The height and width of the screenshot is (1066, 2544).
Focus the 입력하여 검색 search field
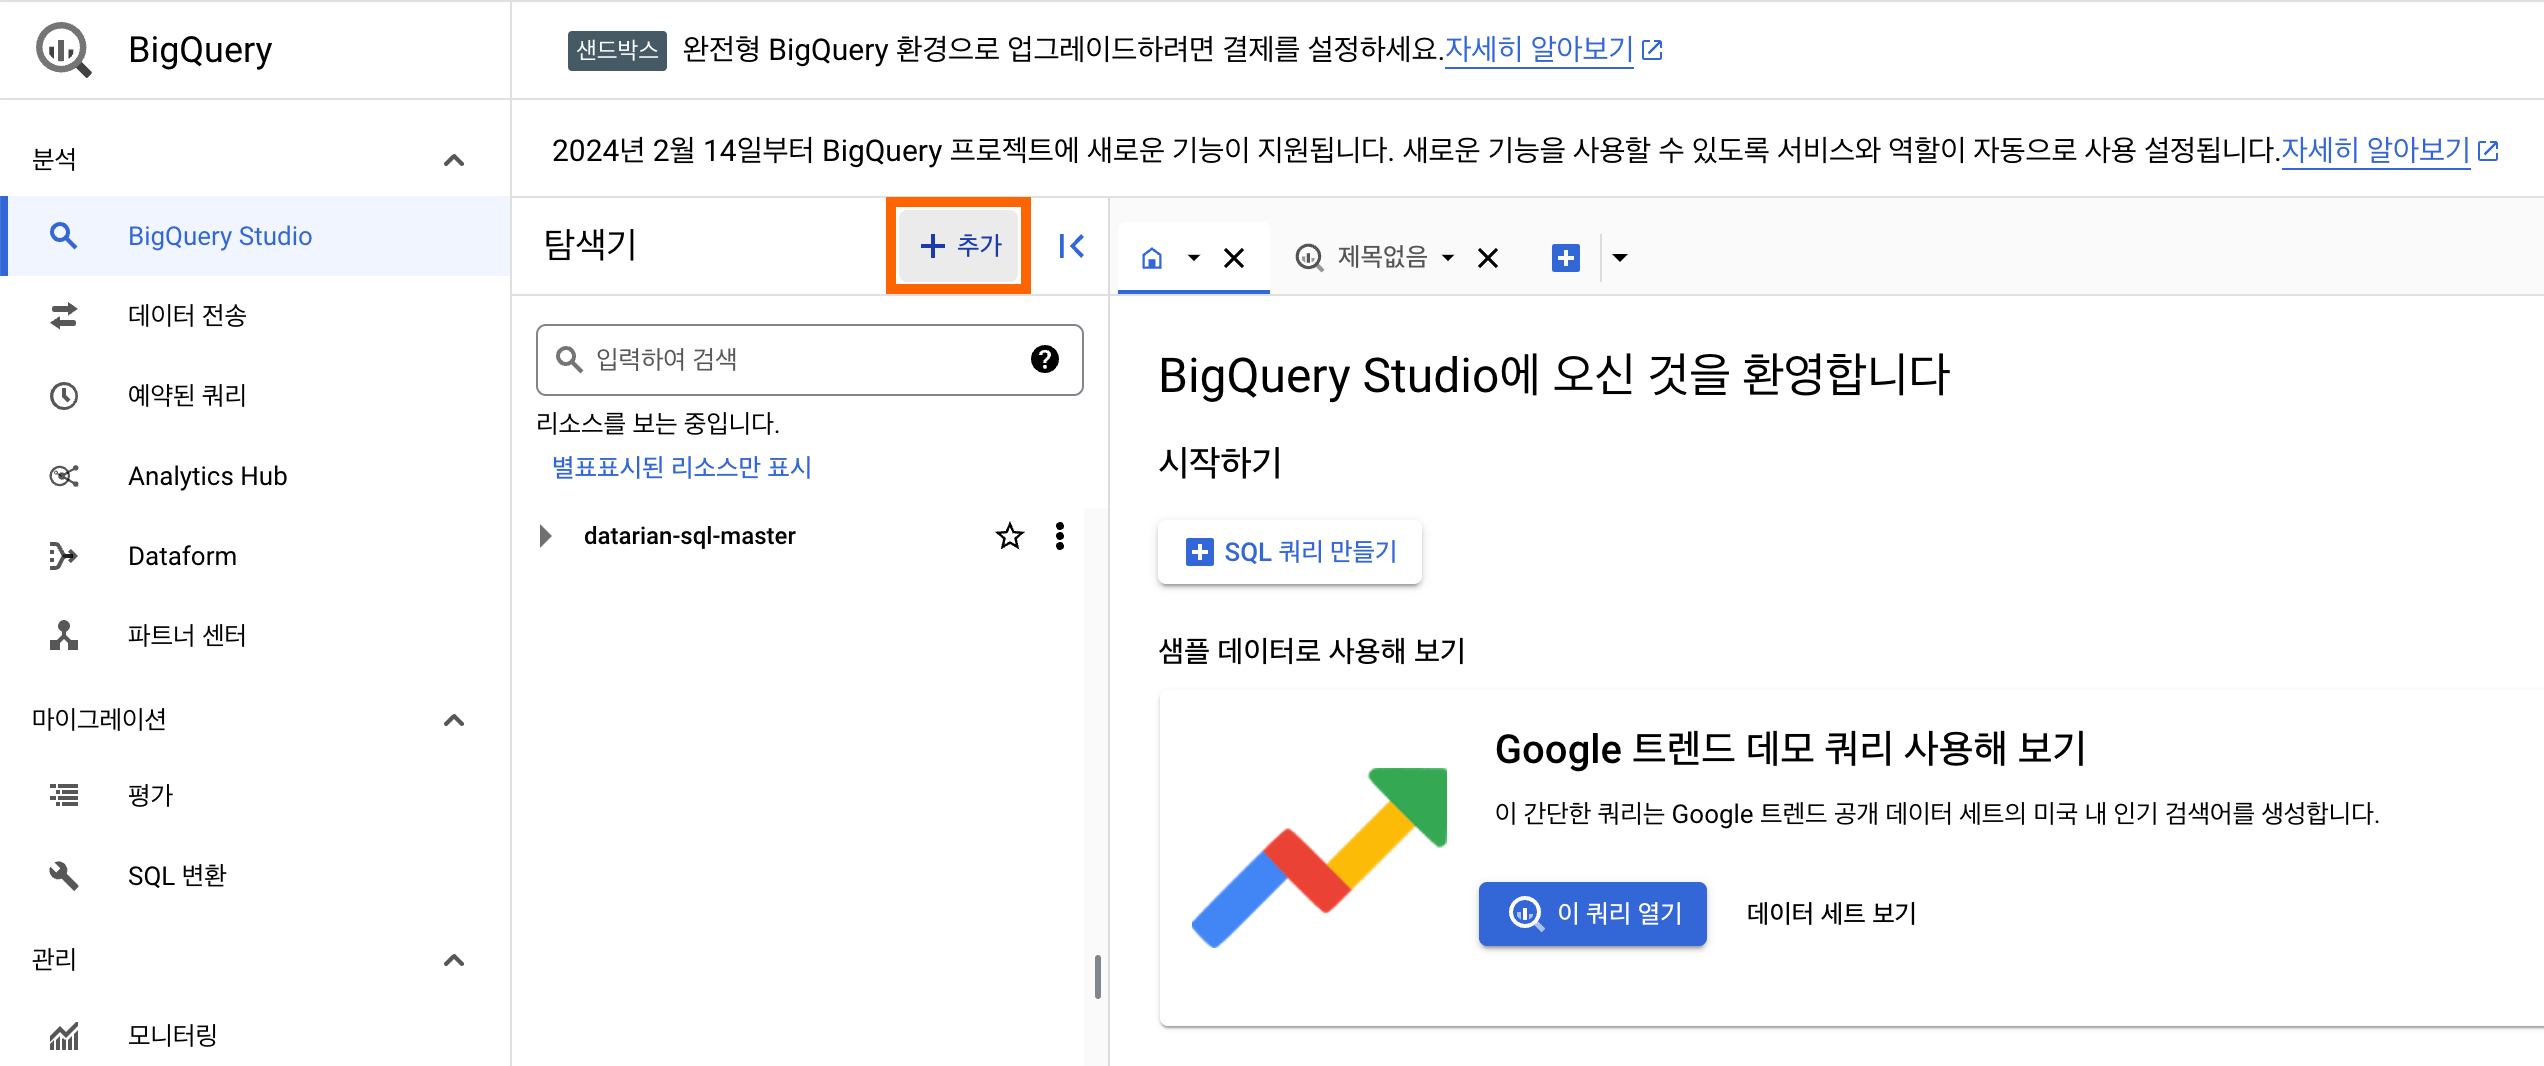point(809,360)
